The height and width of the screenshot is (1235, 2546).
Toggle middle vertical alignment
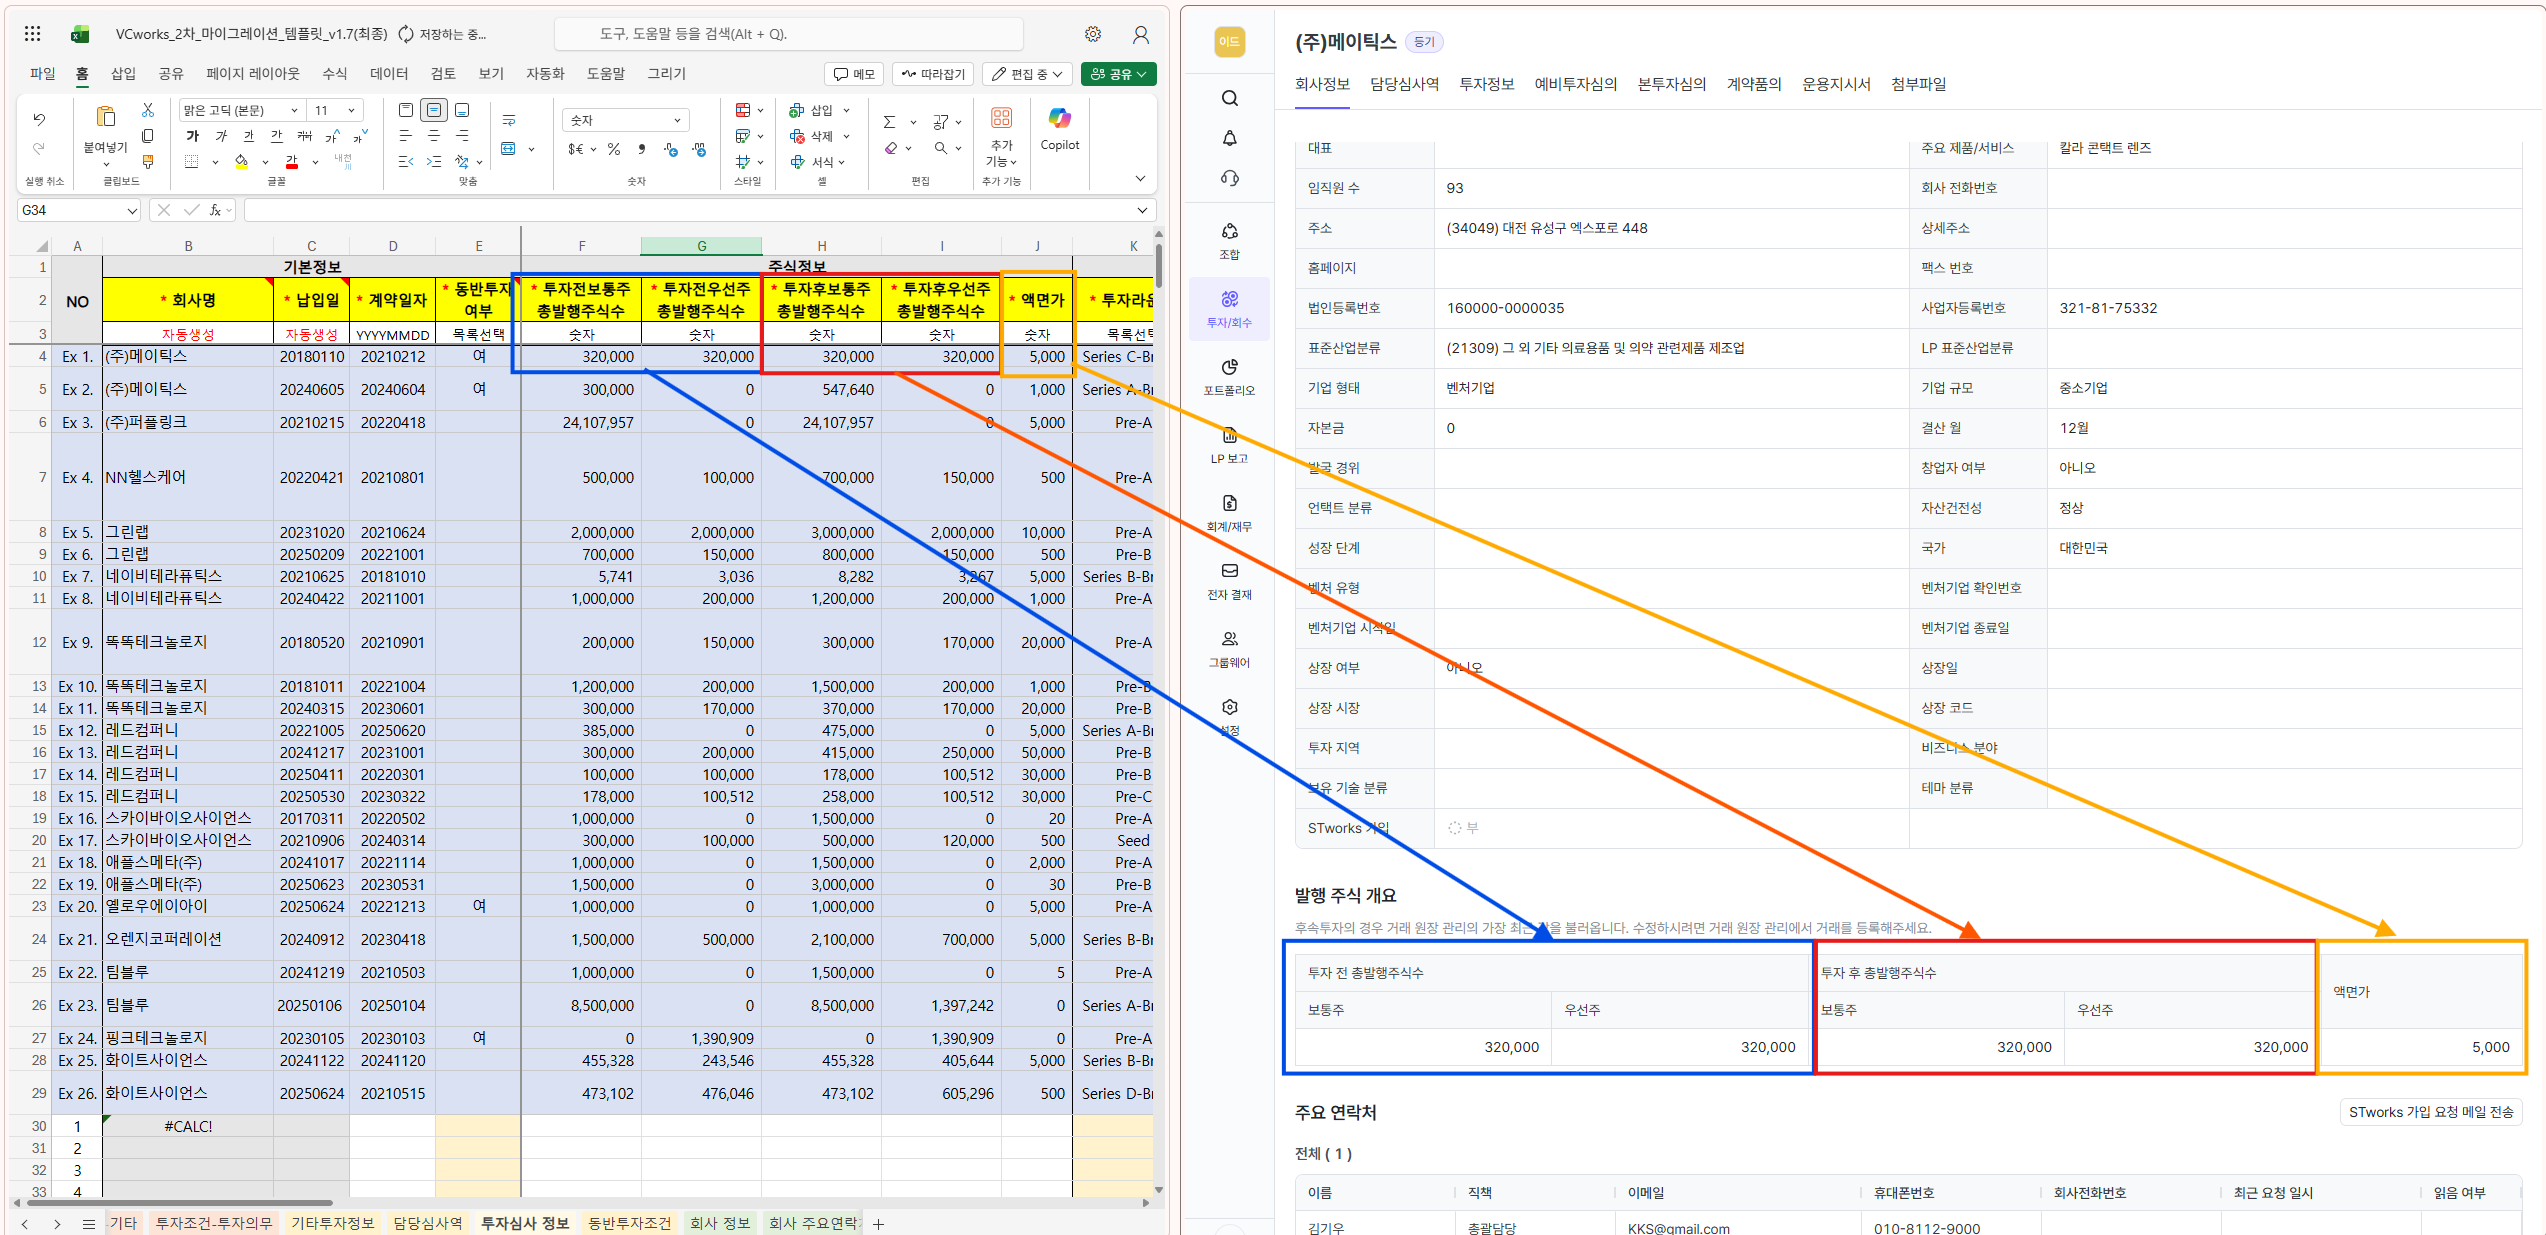pos(434,110)
